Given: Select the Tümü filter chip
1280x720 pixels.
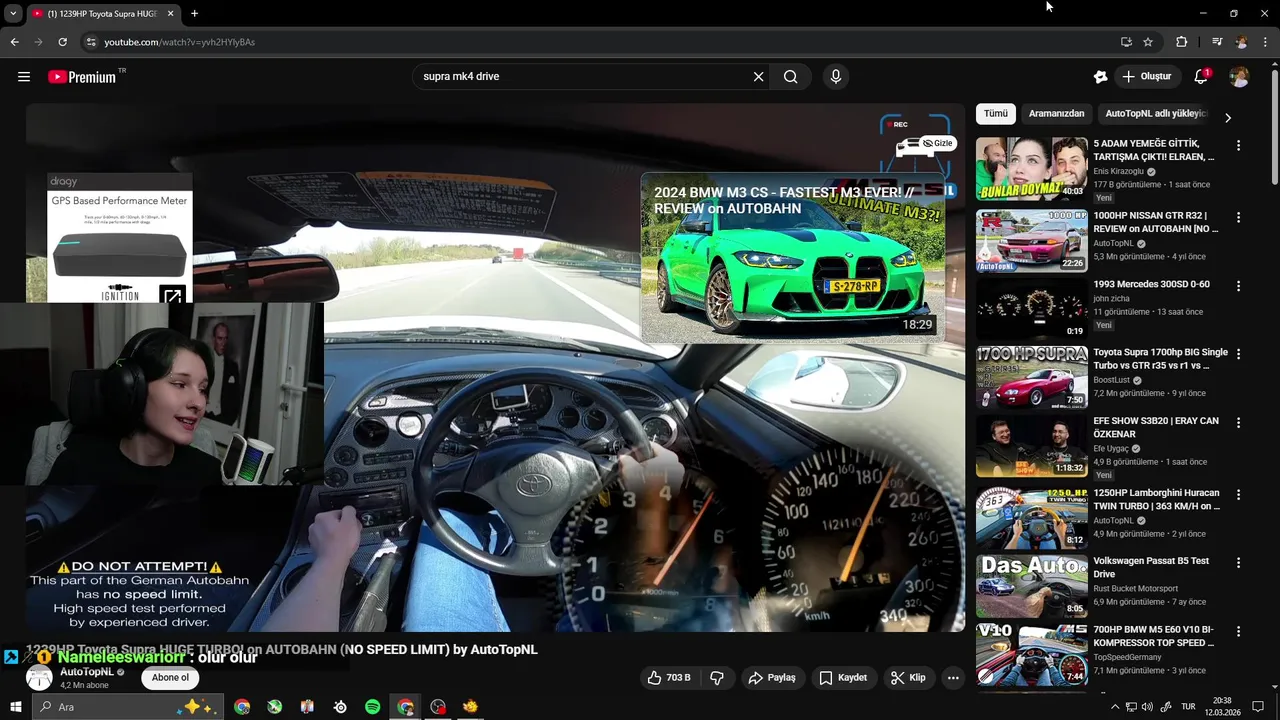Looking at the screenshot, I should [996, 114].
